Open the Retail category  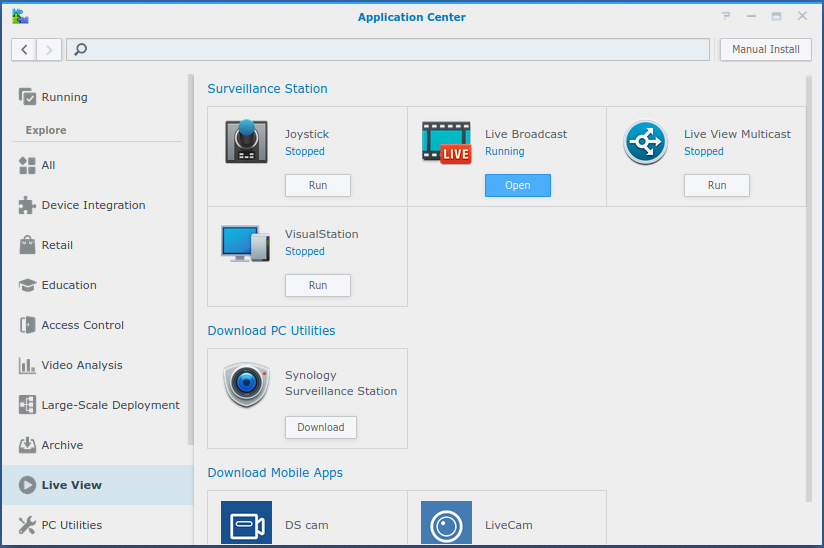[x=98, y=245]
